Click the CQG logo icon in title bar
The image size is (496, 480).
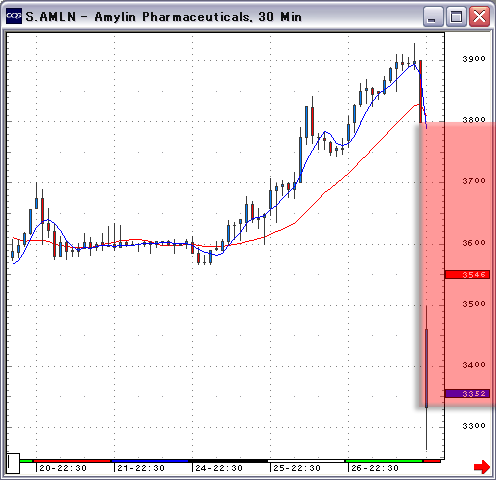(x=14, y=16)
